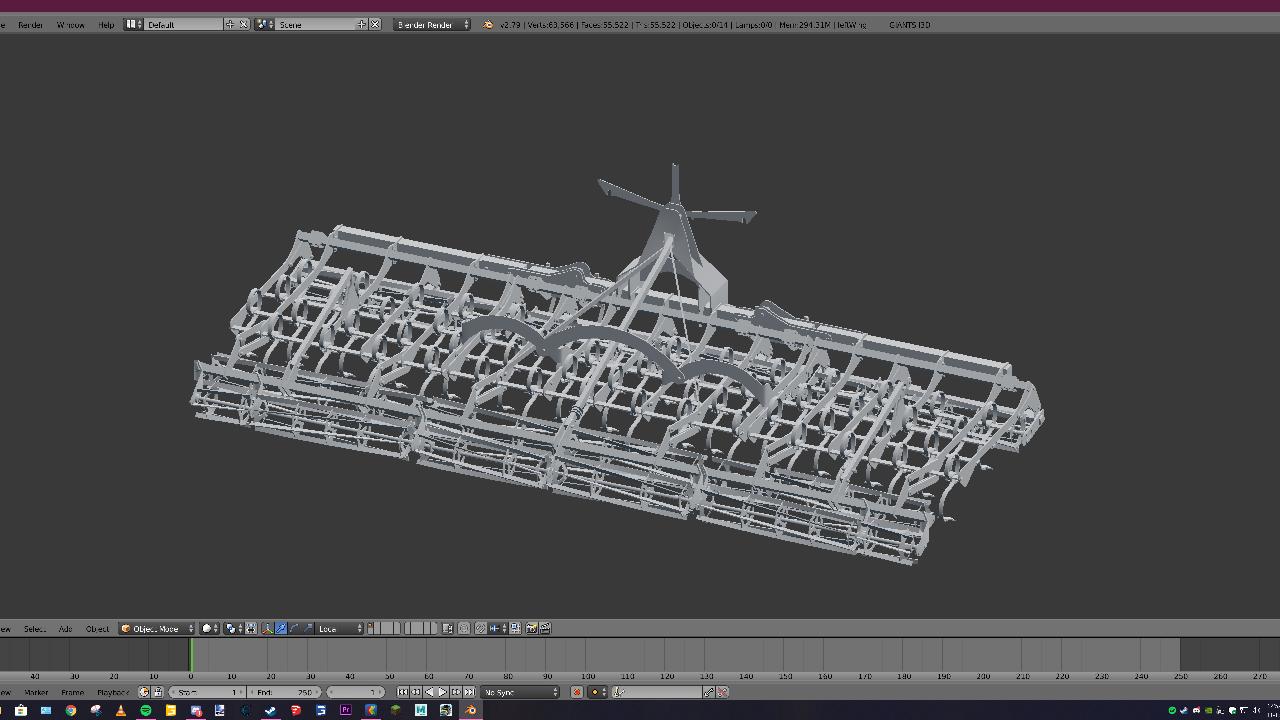This screenshot has height=720, width=1280.
Task: Open the 3D view Add menu
Action: (x=65, y=628)
